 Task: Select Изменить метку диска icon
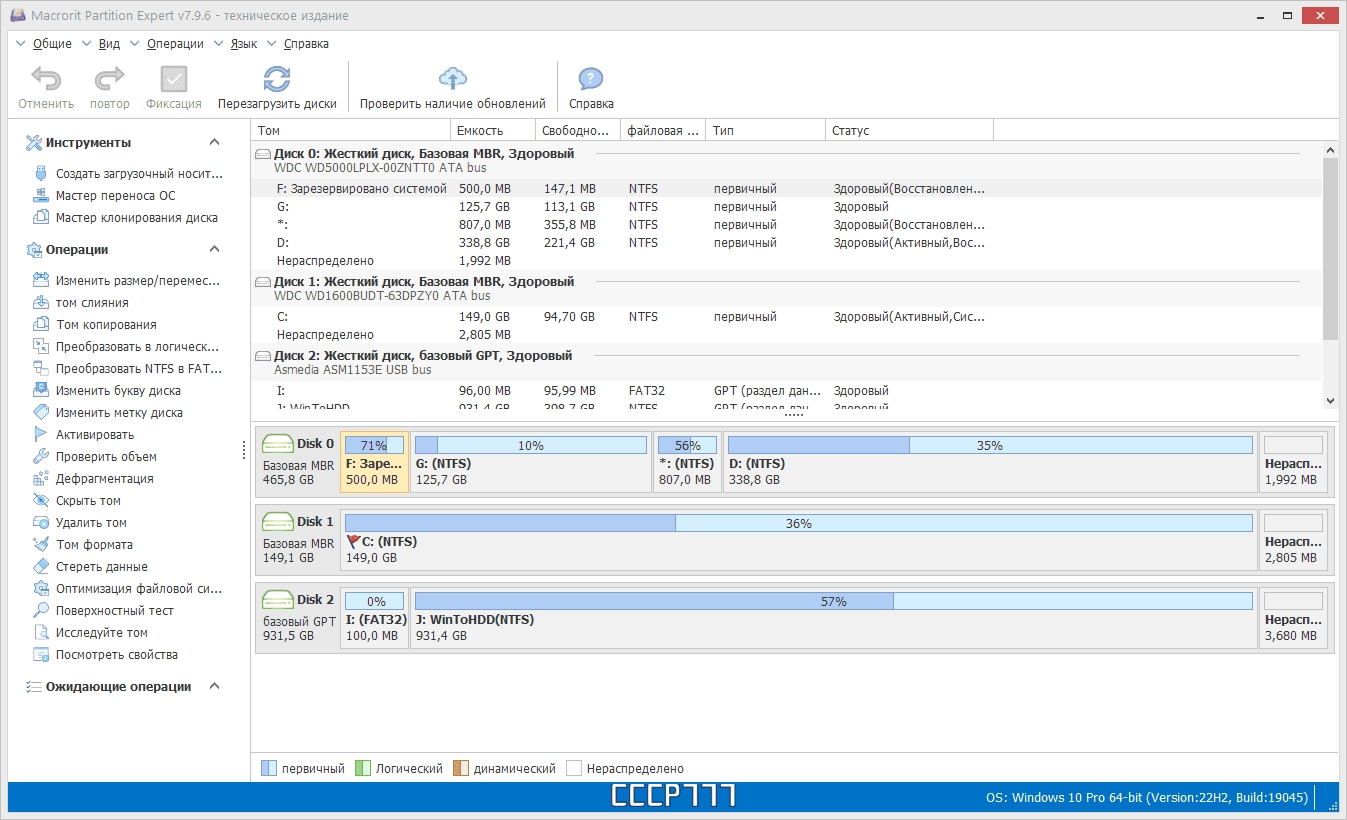[41, 412]
